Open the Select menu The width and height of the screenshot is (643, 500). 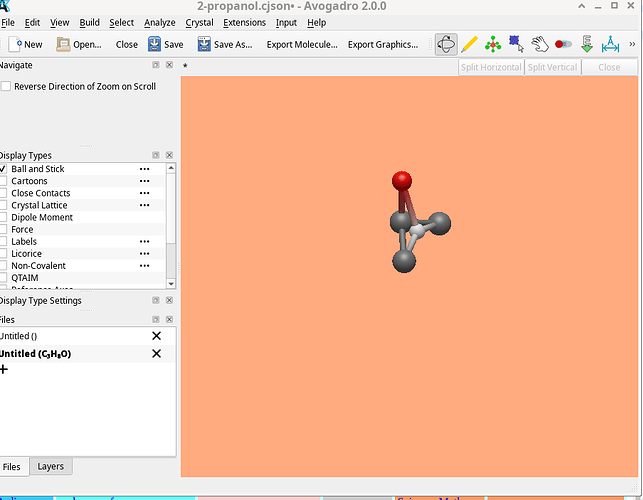click(x=121, y=23)
